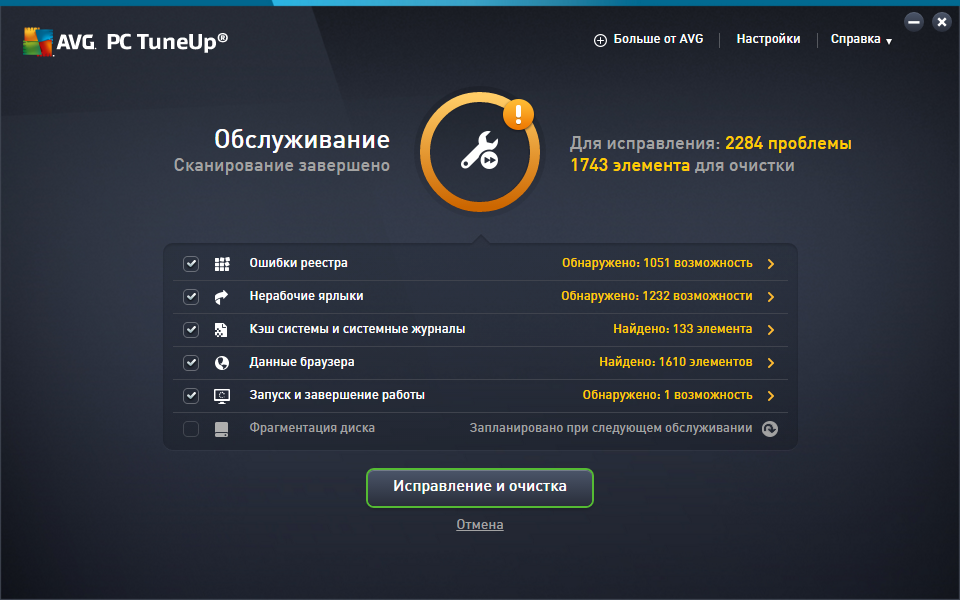Expand the Кэш системы row chevron
The image size is (960, 600).
(771, 330)
